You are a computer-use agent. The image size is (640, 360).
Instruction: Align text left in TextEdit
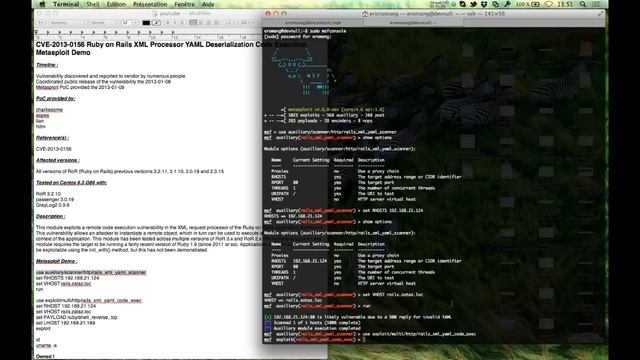[x=193, y=22]
